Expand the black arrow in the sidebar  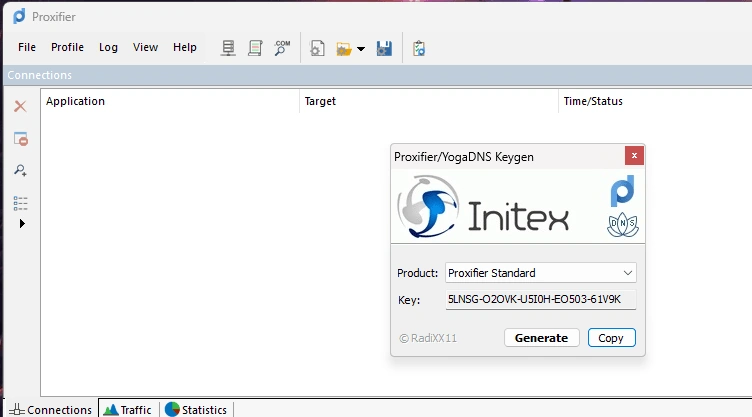coord(22,224)
